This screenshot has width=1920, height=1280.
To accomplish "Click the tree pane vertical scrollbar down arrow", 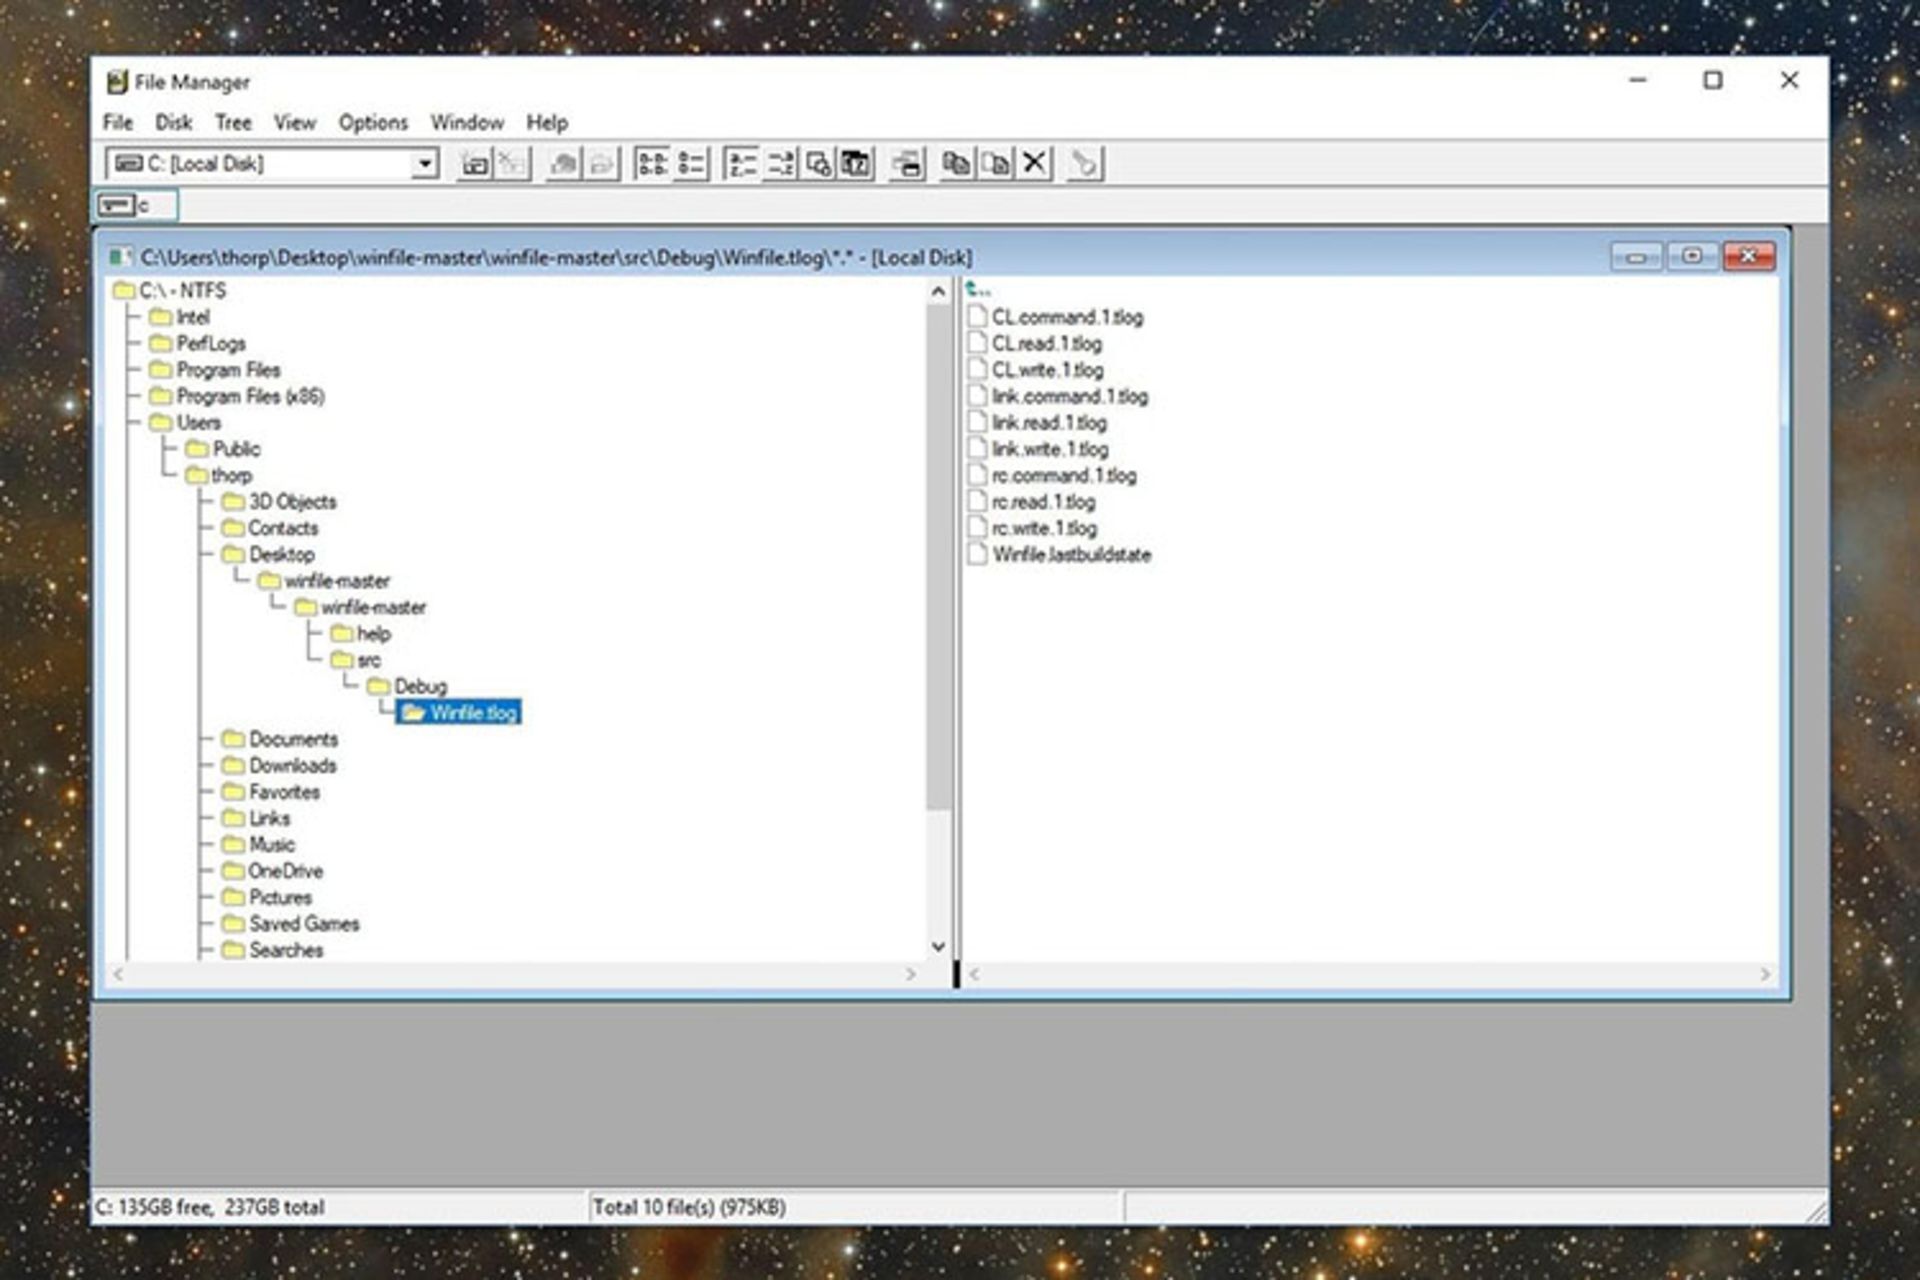I will tap(938, 946).
